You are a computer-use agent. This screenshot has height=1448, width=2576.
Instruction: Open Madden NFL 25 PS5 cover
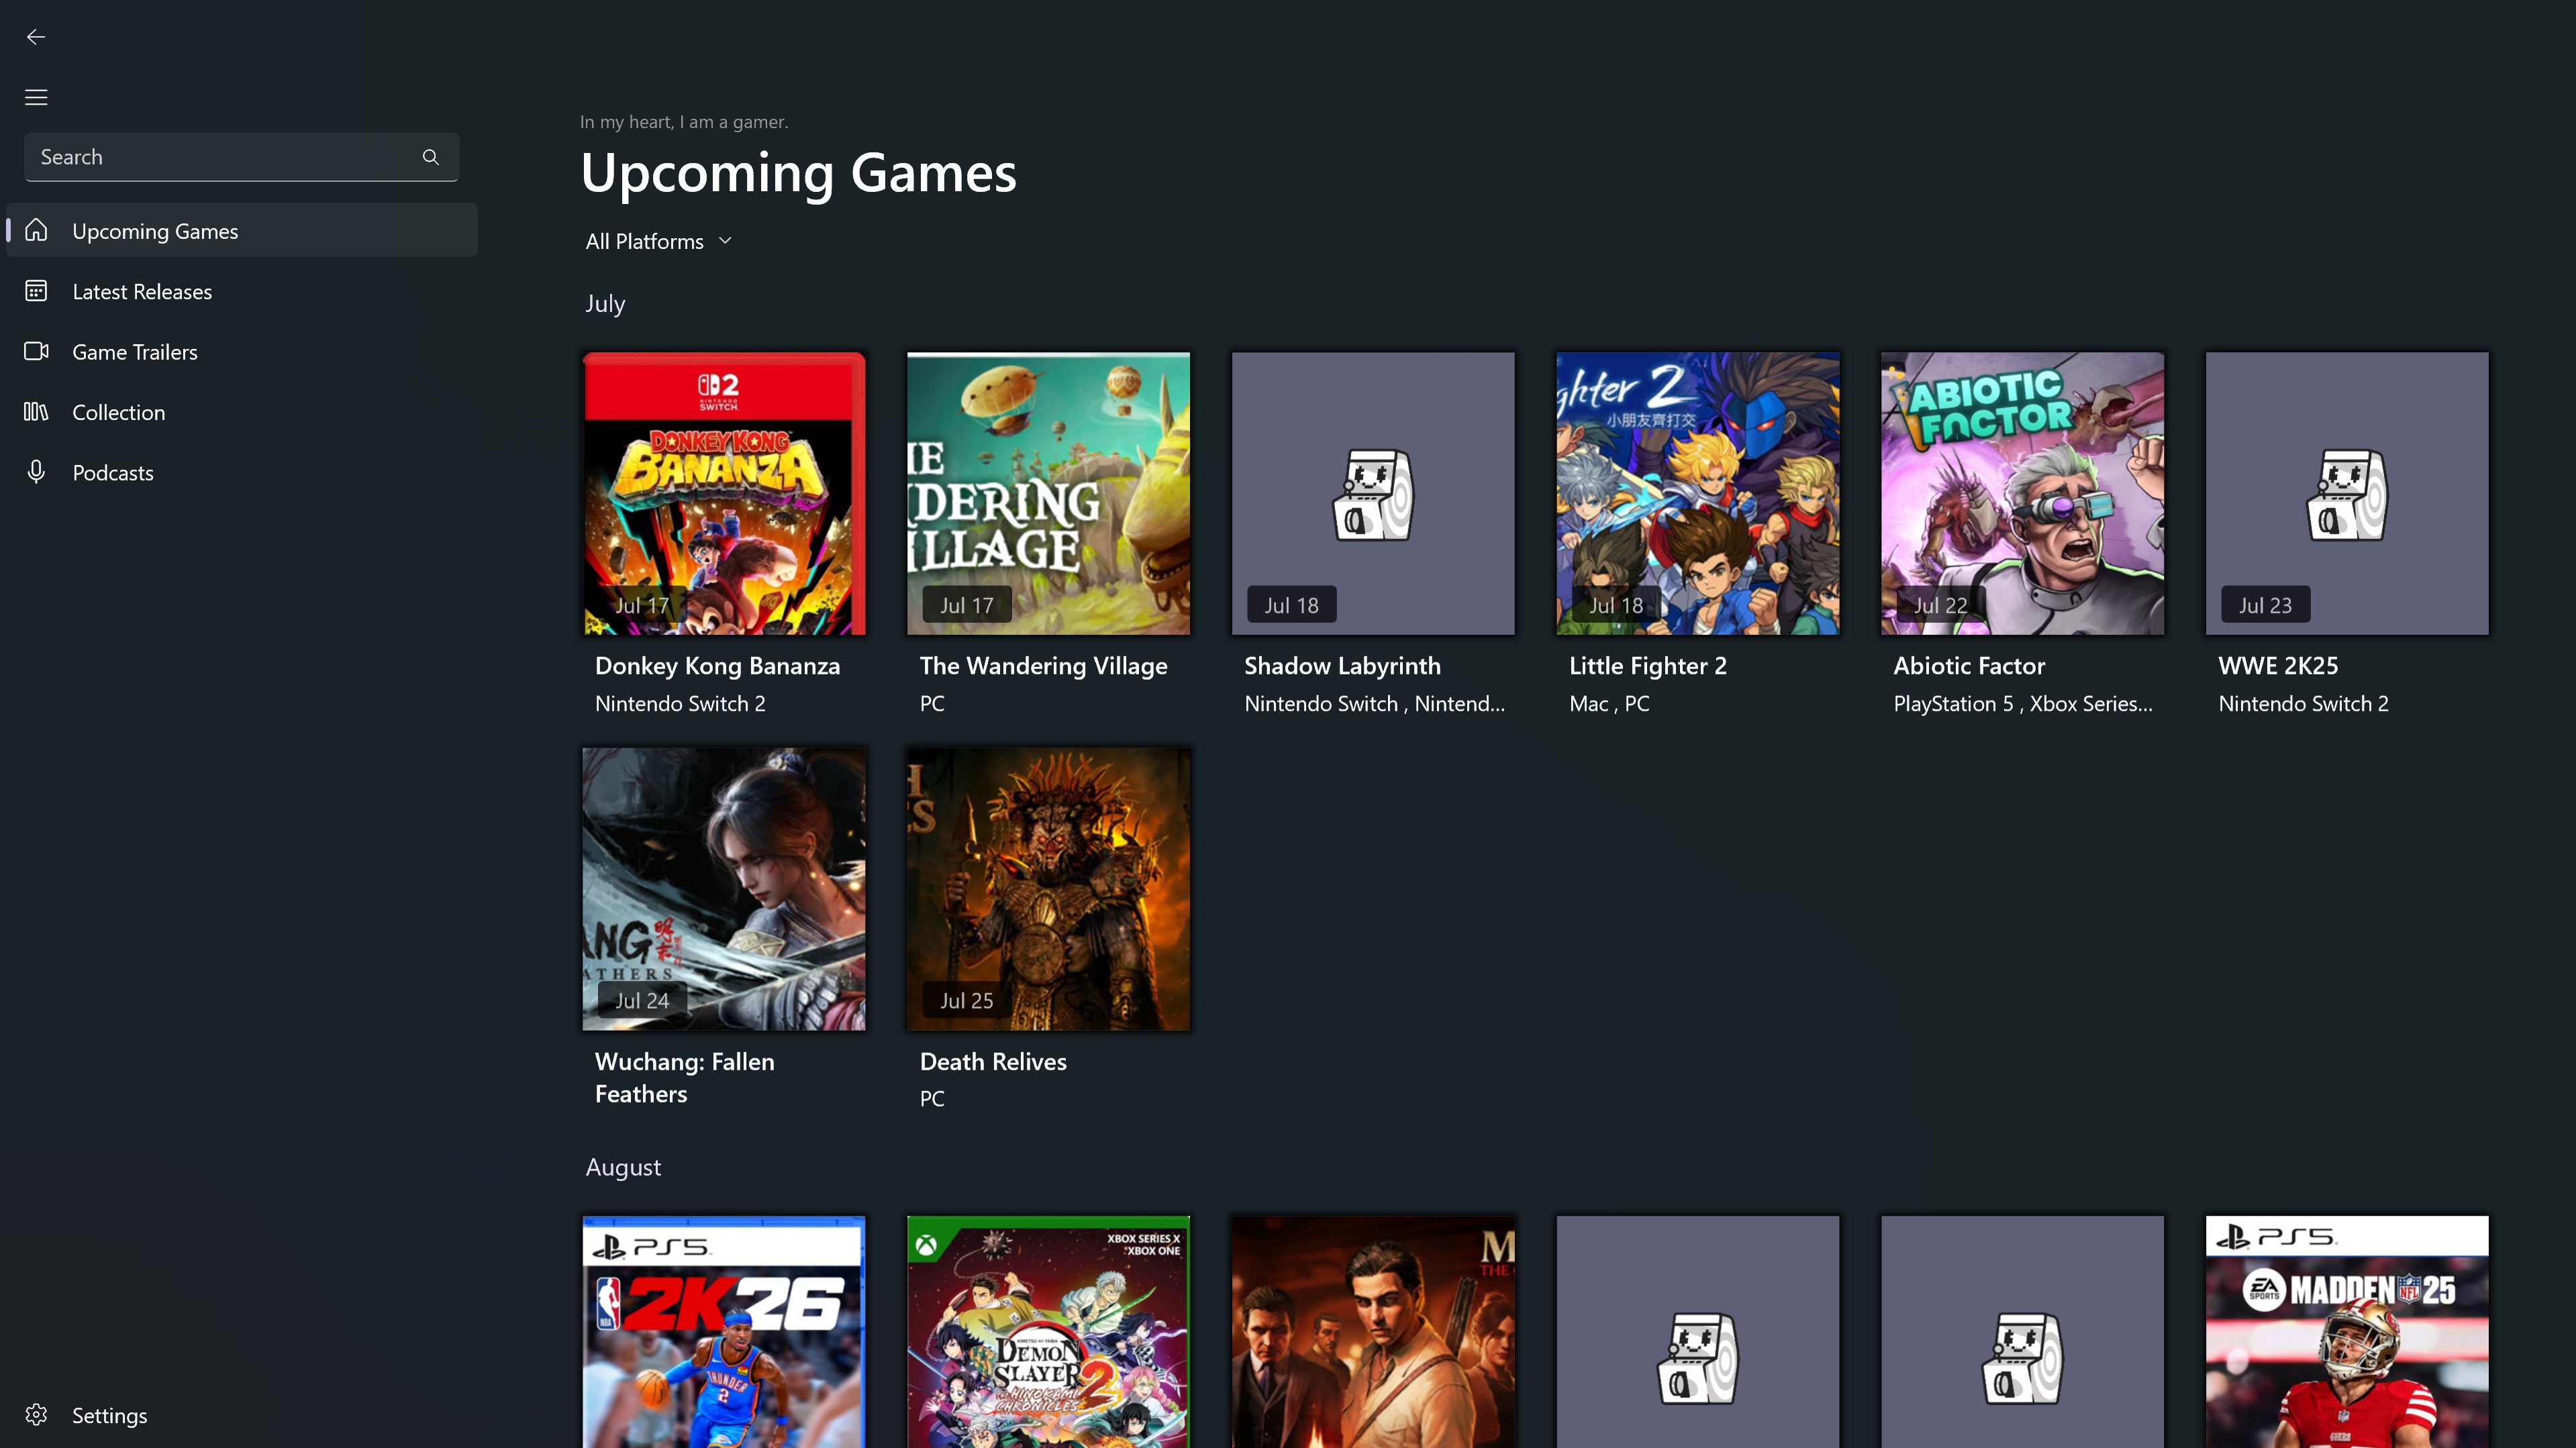coord(2347,1332)
